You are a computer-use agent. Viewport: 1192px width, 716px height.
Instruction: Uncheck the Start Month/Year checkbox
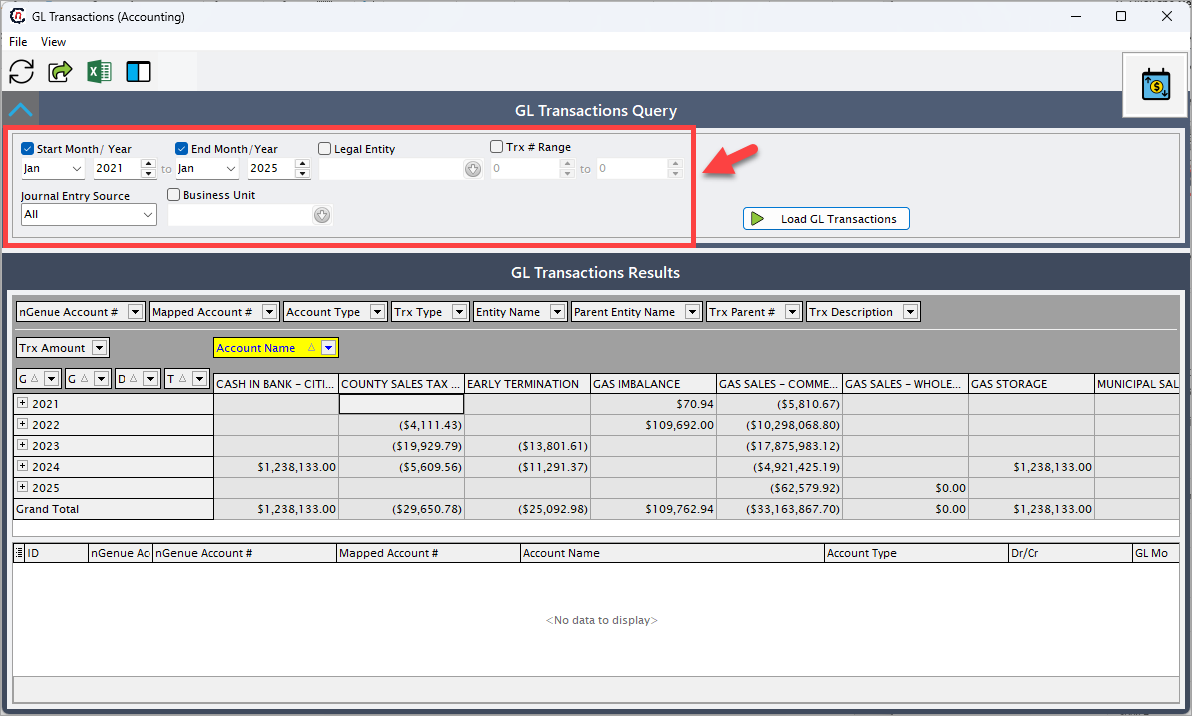click(x=27, y=148)
